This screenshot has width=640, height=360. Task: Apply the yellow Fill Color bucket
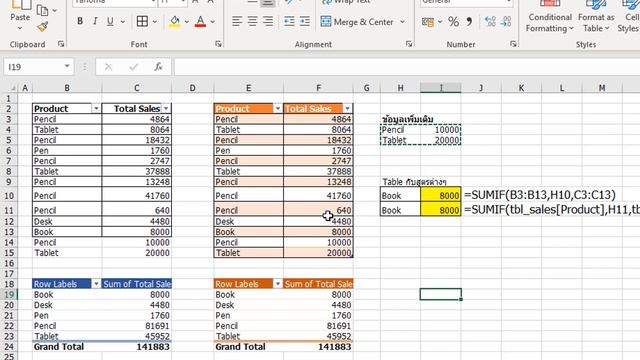pyautogui.click(x=175, y=21)
